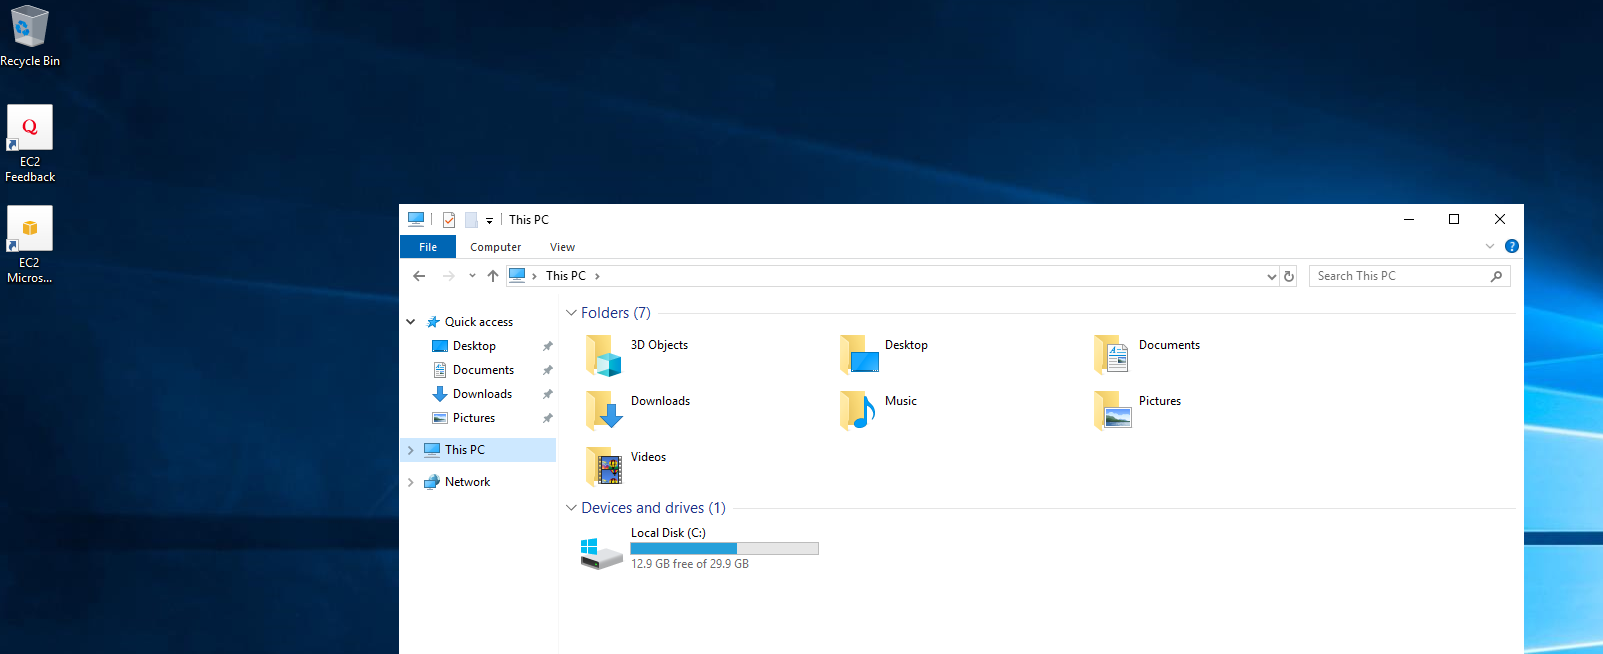
Task: Click the 12.9 GB free of 29.9 GB text
Action: 690,564
